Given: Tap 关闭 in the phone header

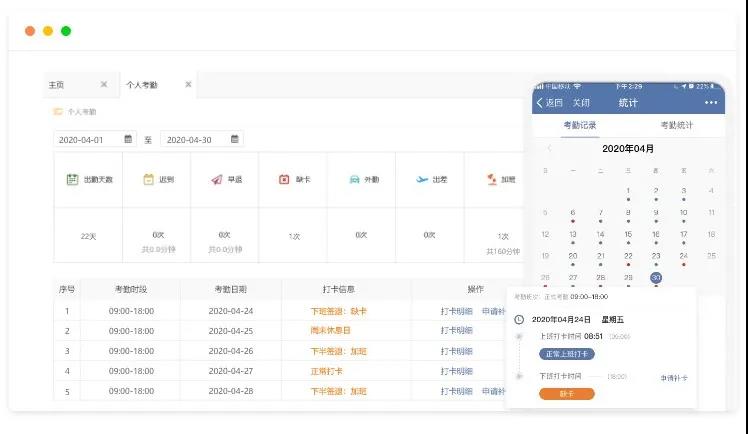Looking at the screenshot, I should point(581,103).
